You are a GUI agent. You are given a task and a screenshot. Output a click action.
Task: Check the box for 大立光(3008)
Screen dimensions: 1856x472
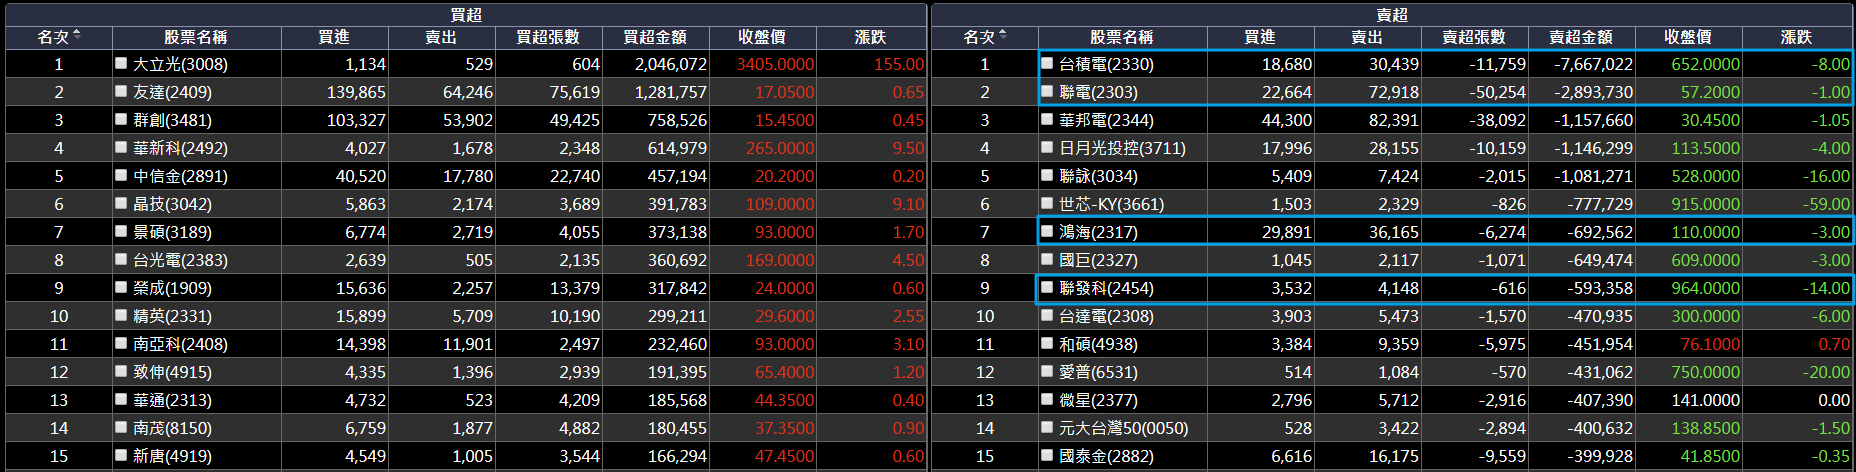[x=121, y=63]
